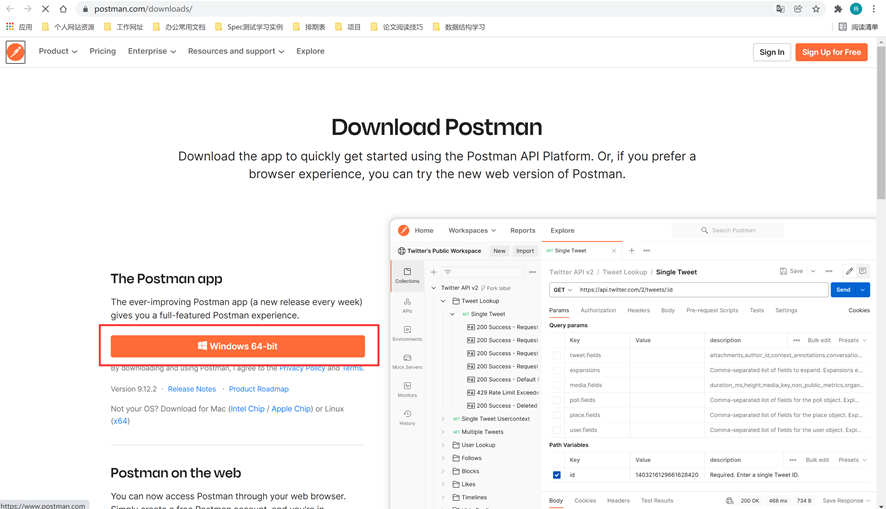
Task: Open the 排期表 bookmark folder
Action: point(309,27)
